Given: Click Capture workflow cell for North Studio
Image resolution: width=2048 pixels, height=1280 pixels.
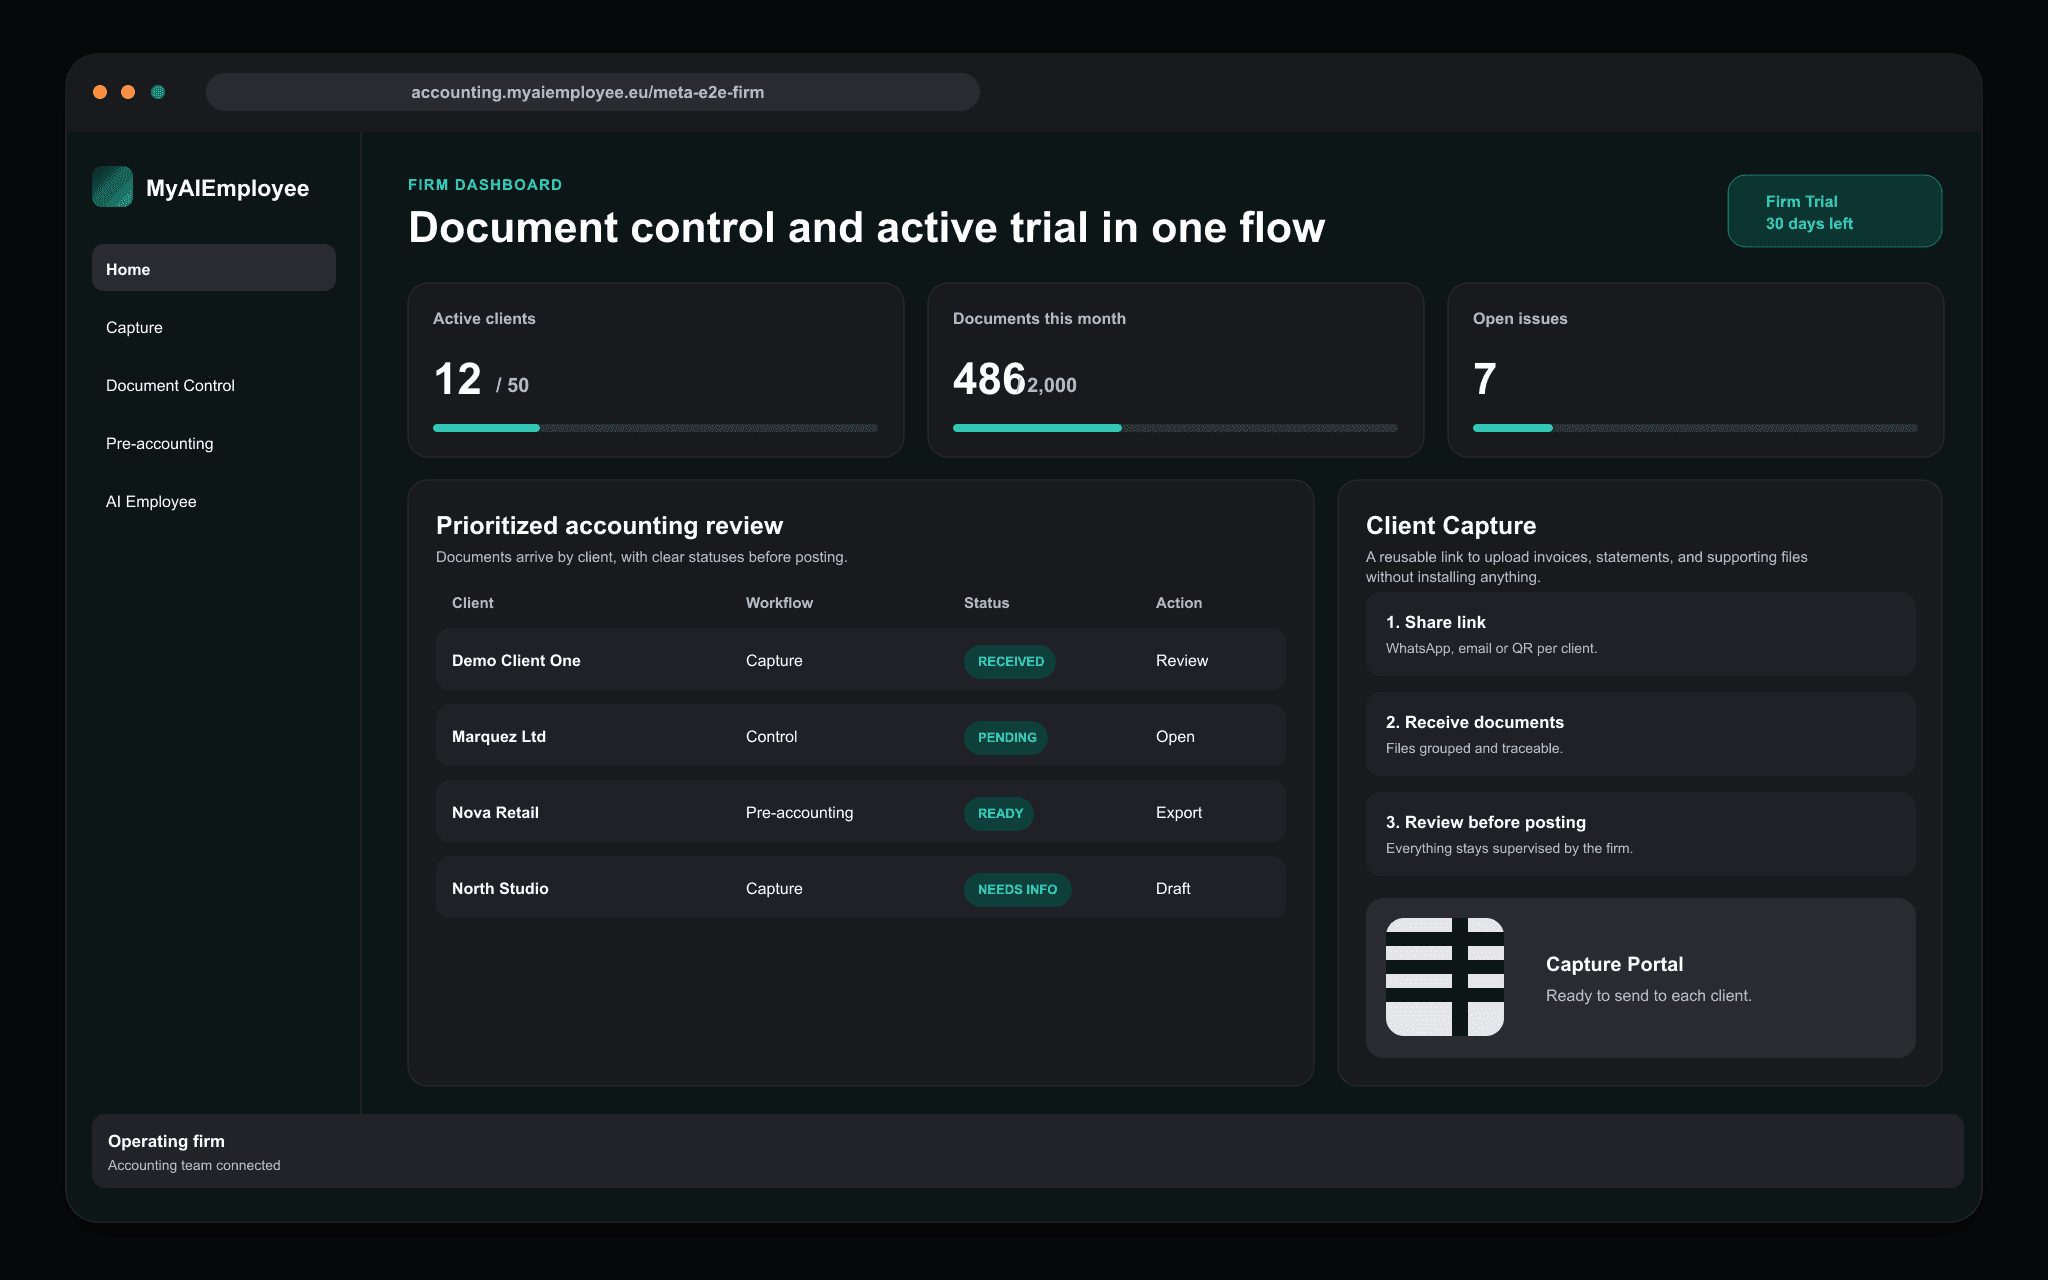Looking at the screenshot, I should 774,889.
